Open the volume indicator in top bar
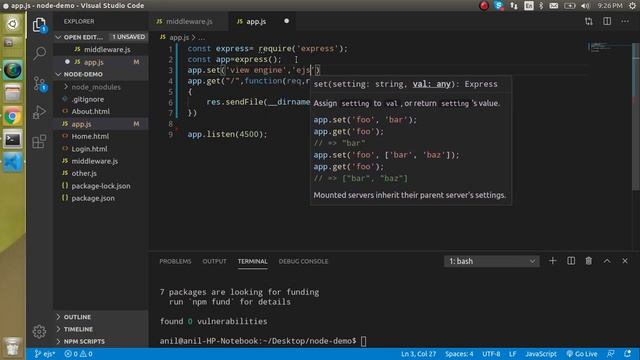This screenshot has height=360, width=640. click(585, 6)
